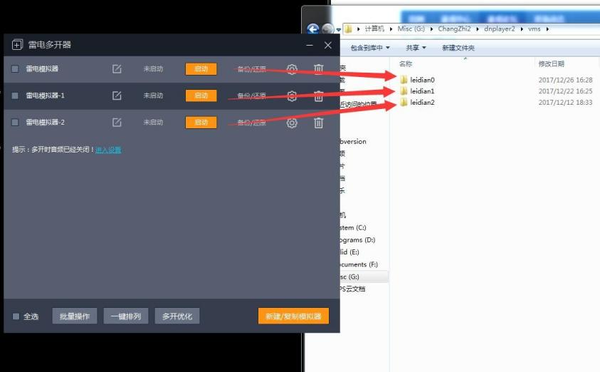Viewport: 600px width, 372px height.
Task: Click the leidian1 folder icon in Explorer
Action: [404, 91]
